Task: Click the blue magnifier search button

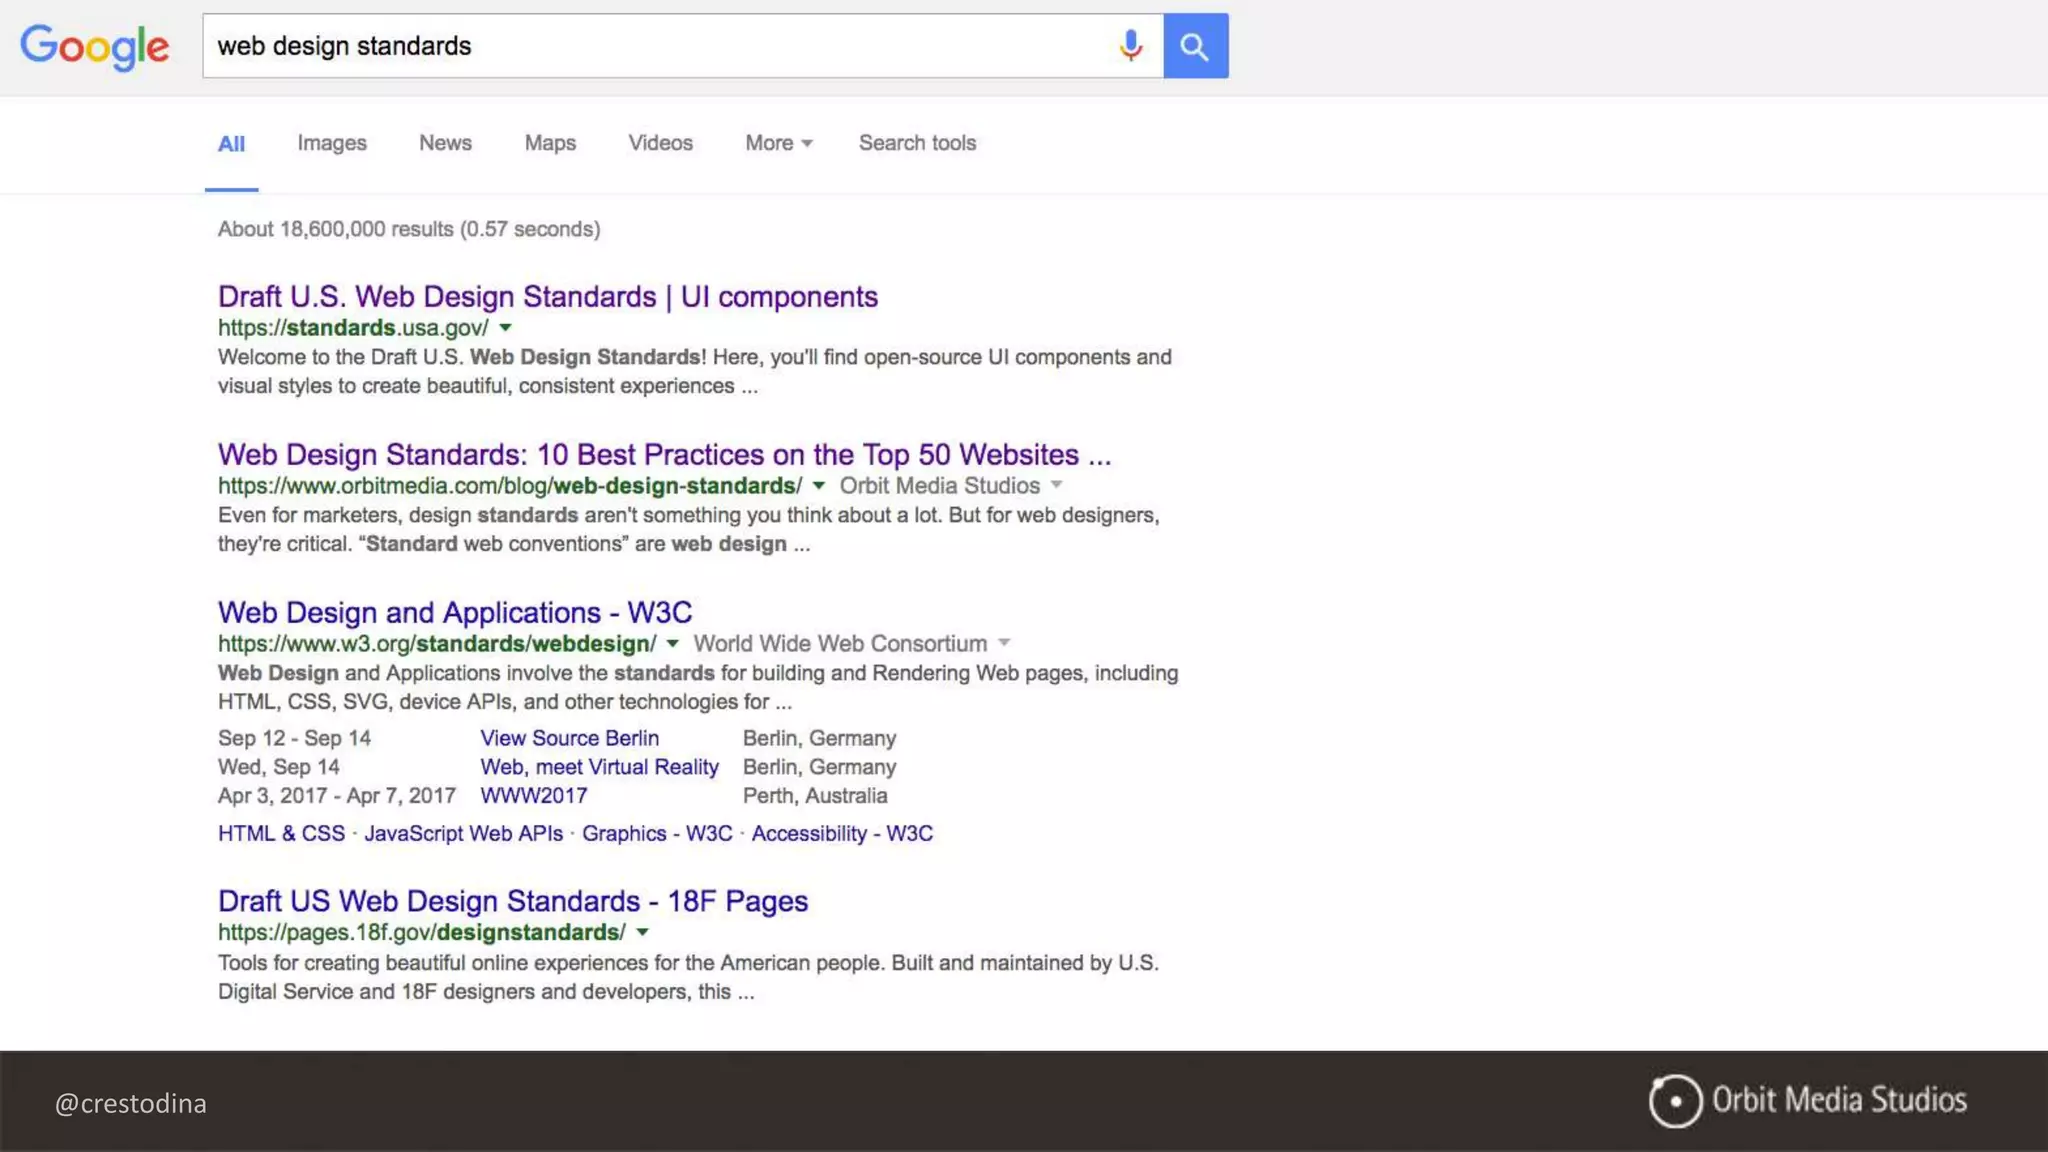Action: (x=1195, y=46)
